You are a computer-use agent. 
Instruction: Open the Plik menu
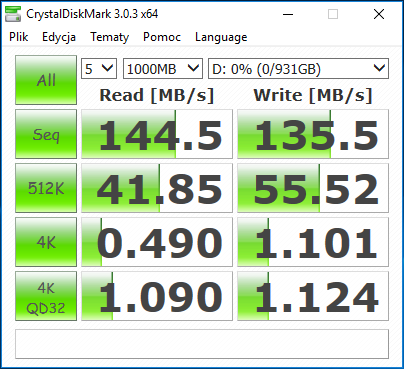click(x=19, y=37)
